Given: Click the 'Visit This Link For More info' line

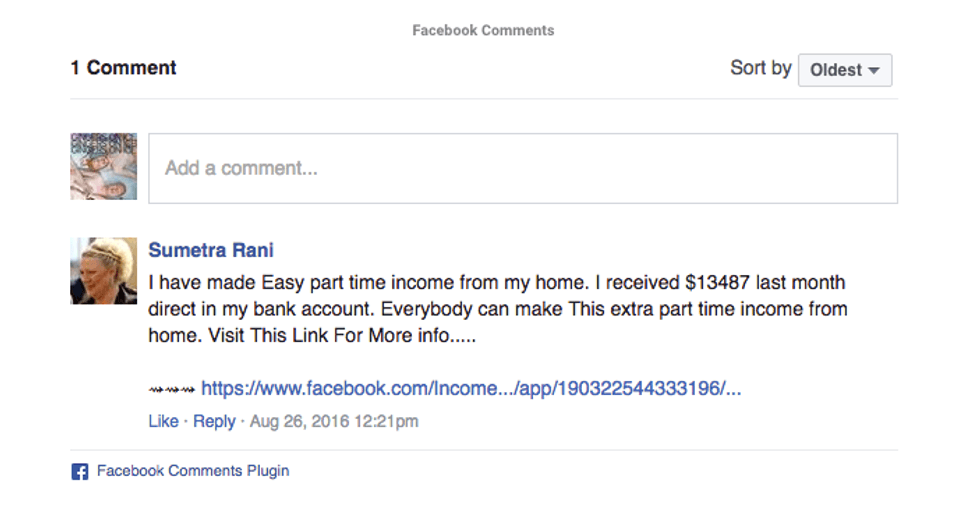Looking at the screenshot, I should (x=312, y=336).
